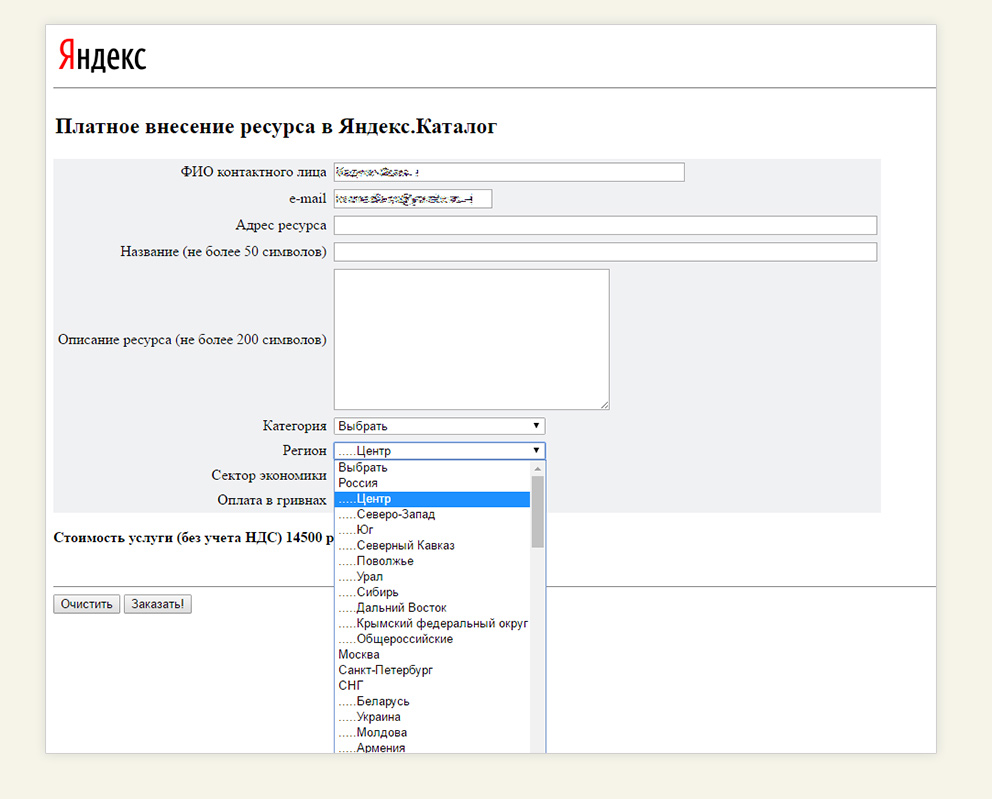Select '.....Беларусь' region option
Image resolution: width=992 pixels, height=799 pixels.
(432, 702)
